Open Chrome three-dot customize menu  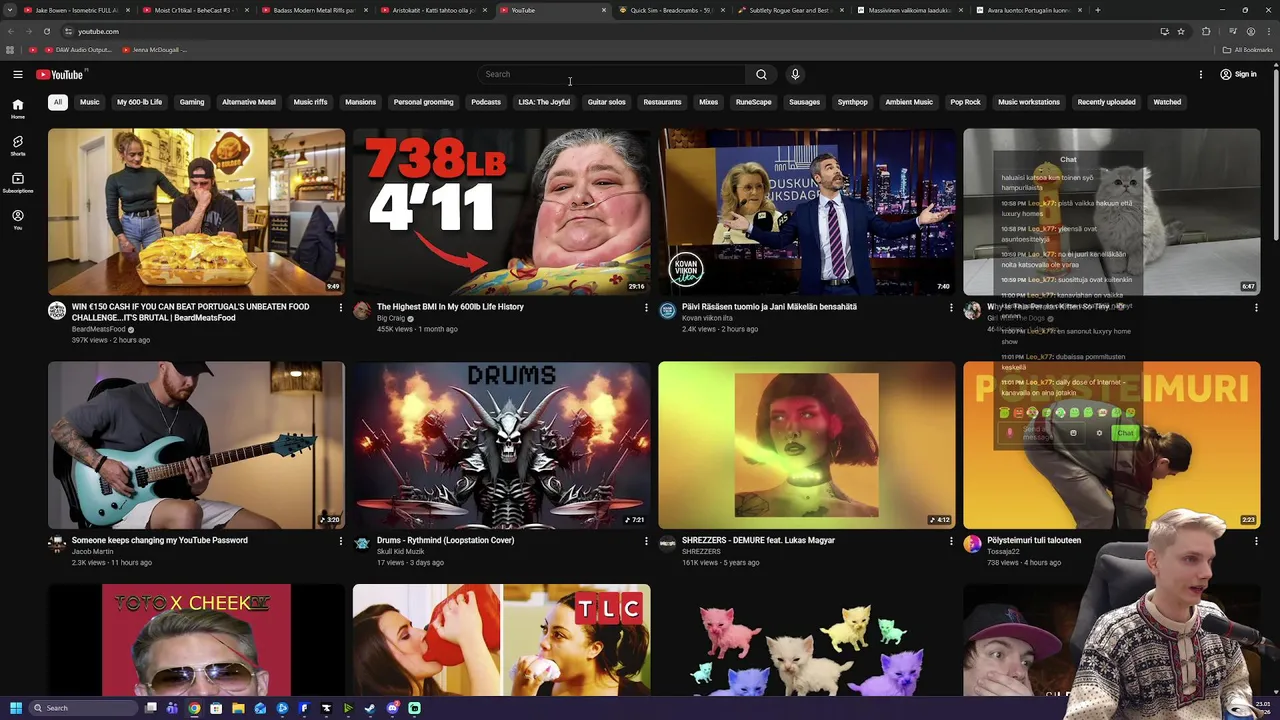[1268, 31]
